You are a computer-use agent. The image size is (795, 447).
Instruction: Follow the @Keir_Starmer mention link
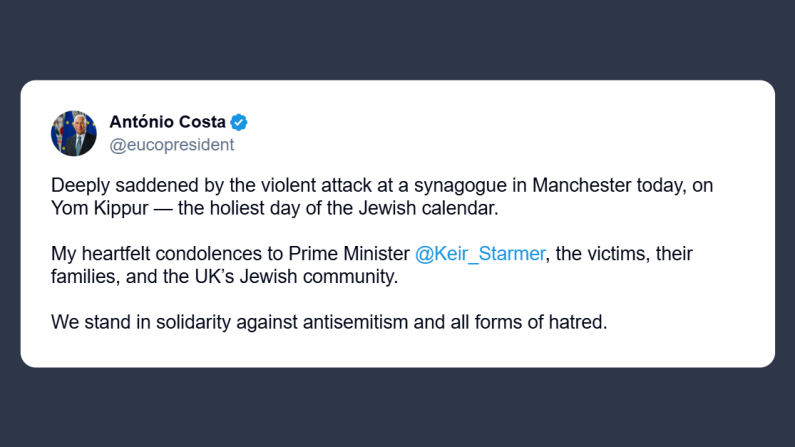(479, 254)
